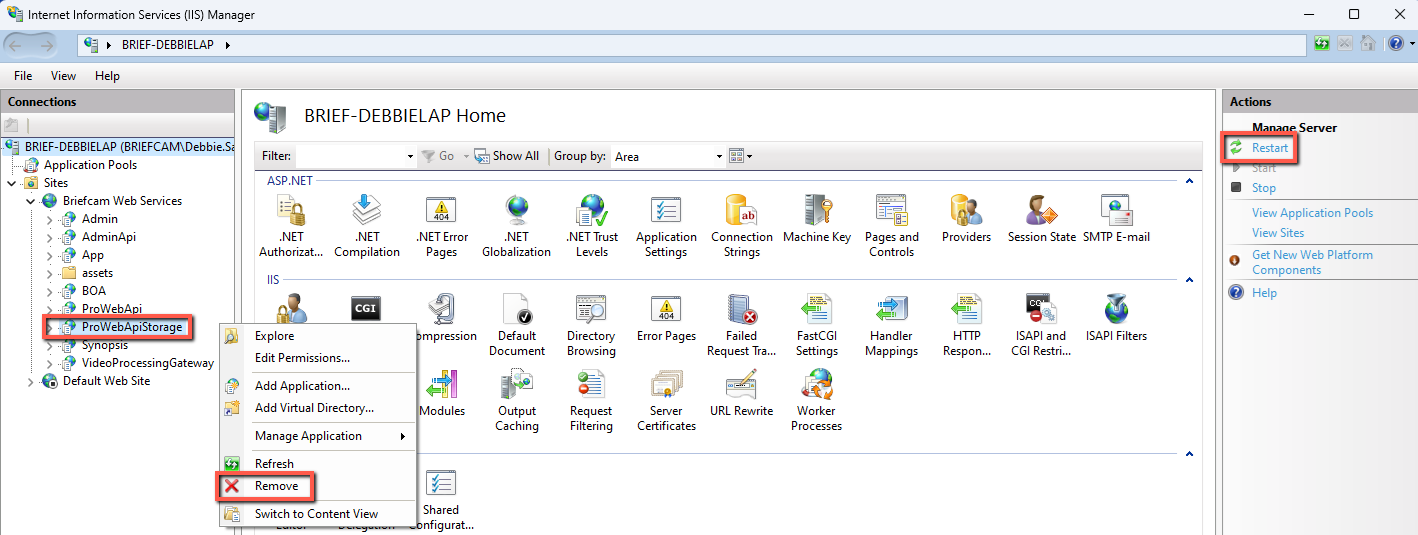Collapse the IIS group section
1418x535 pixels.
(1188, 280)
